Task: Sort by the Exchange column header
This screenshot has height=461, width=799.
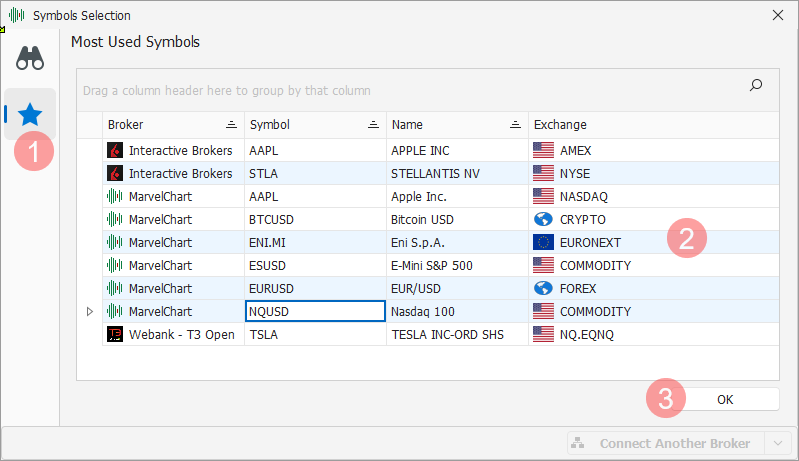Action: [x=654, y=125]
